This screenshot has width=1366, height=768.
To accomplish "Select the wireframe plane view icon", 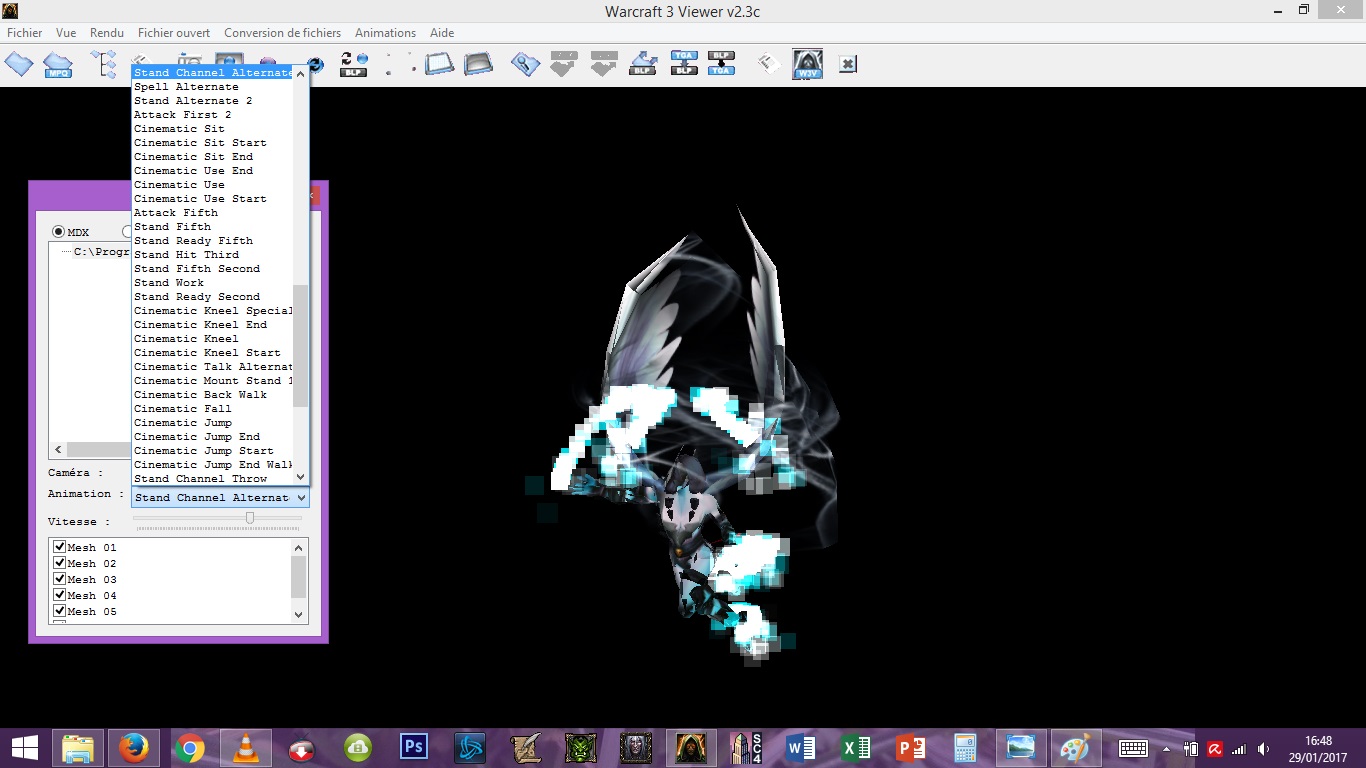I will point(440,64).
